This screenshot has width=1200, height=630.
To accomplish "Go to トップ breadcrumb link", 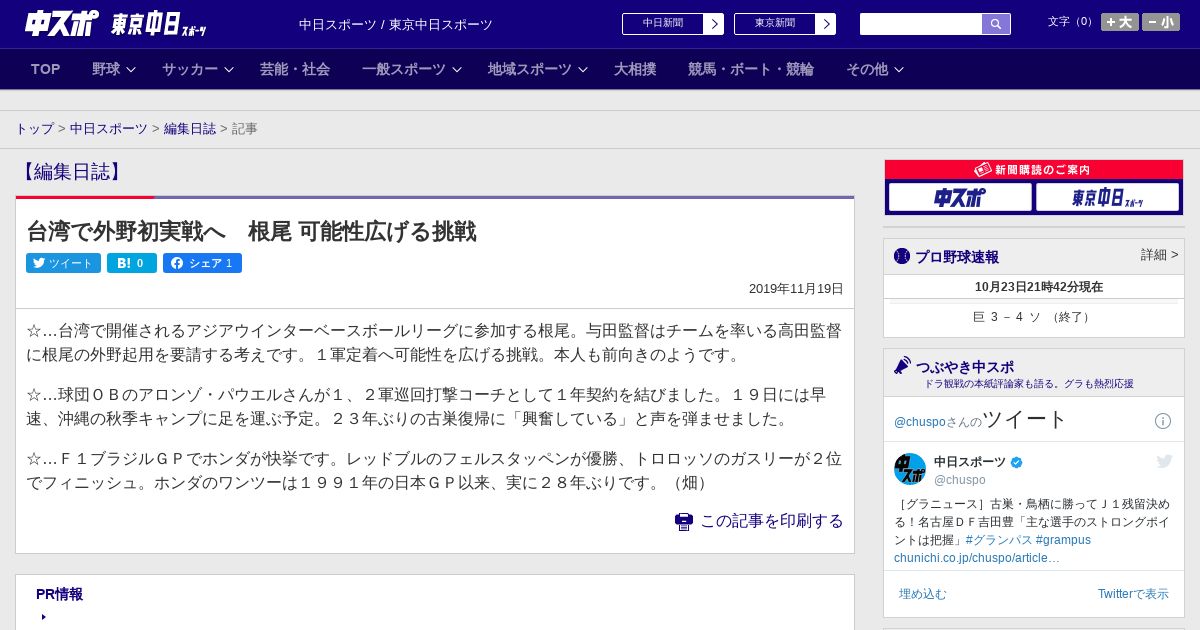I will pyautogui.click(x=35, y=129).
